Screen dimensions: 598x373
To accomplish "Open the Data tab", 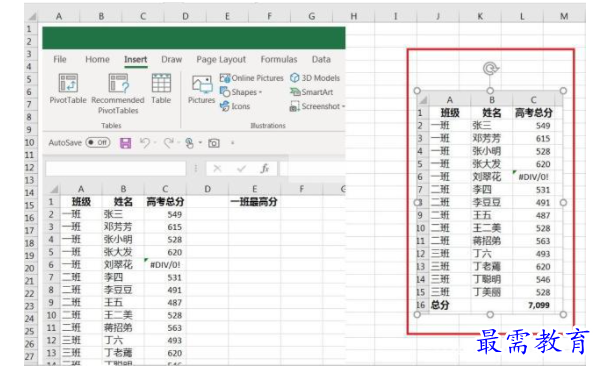I will (321, 59).
